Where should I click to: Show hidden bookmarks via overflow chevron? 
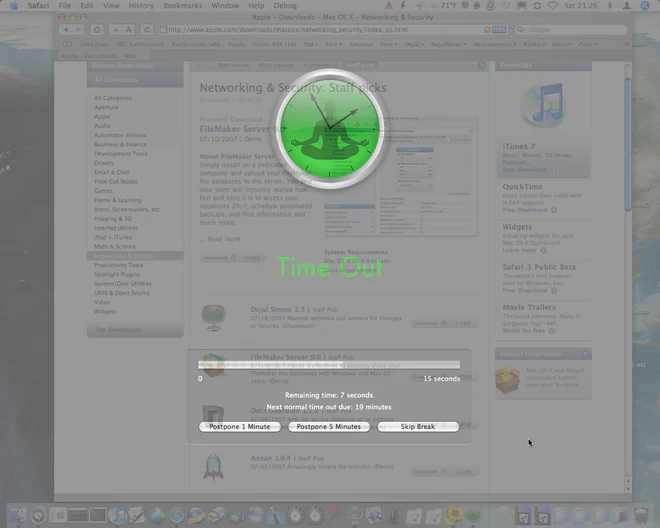(627, 44)
